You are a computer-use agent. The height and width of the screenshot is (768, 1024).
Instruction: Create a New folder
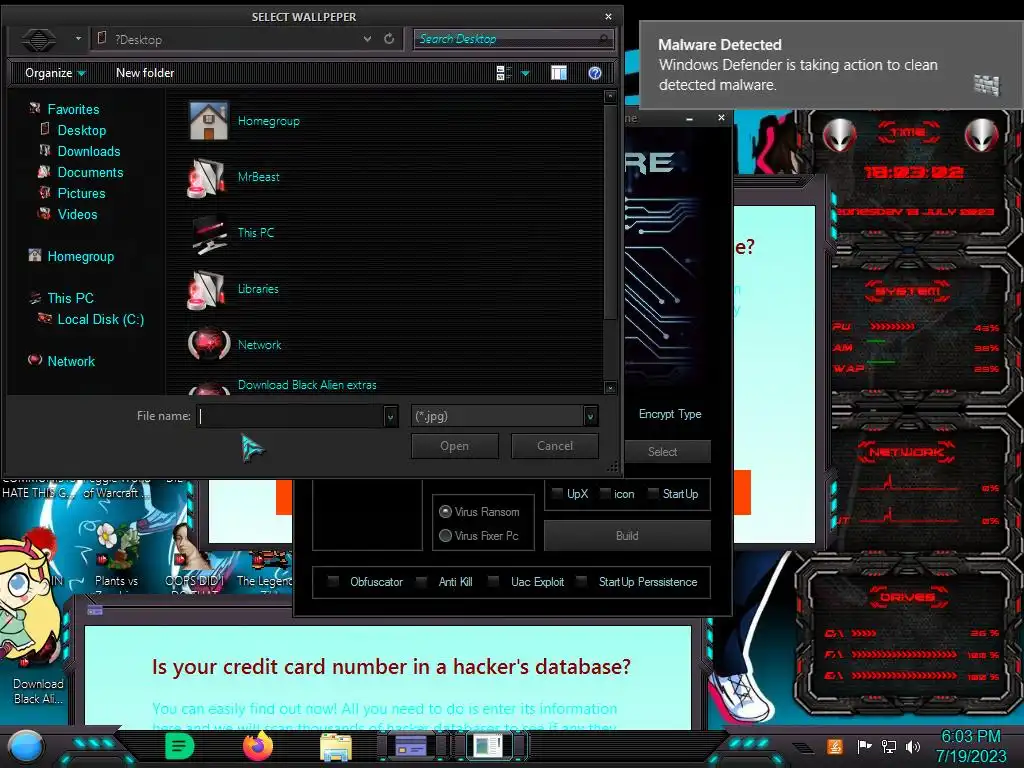pos(145,73)
